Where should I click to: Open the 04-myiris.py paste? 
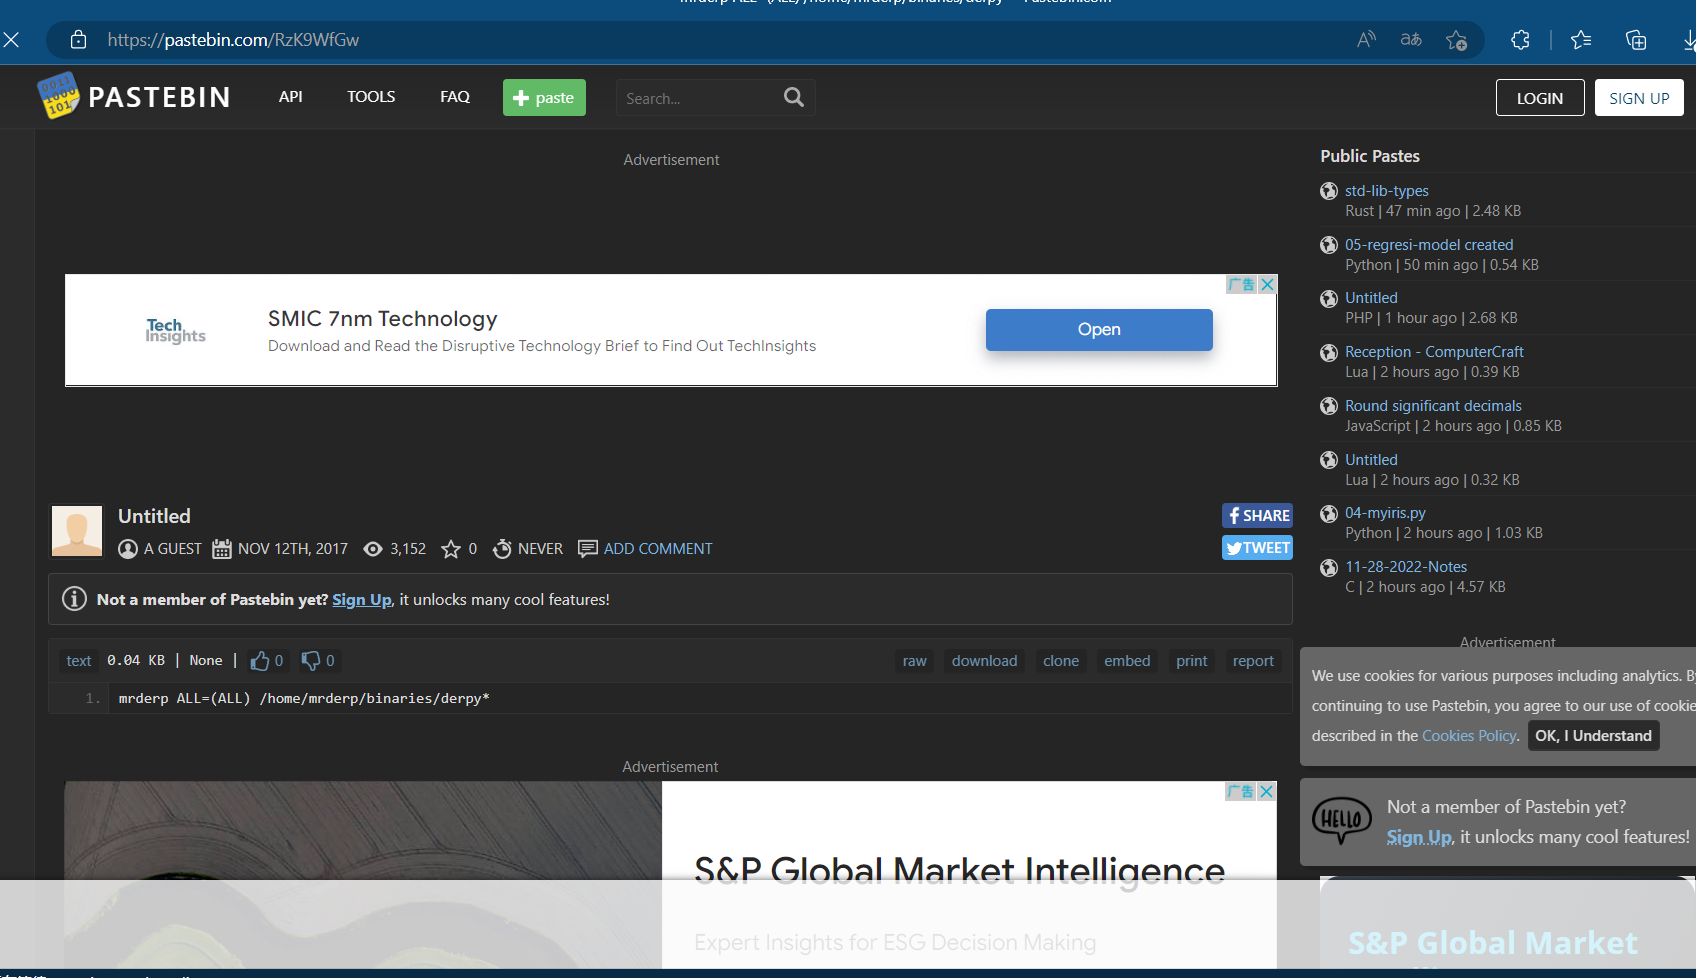1385,513
